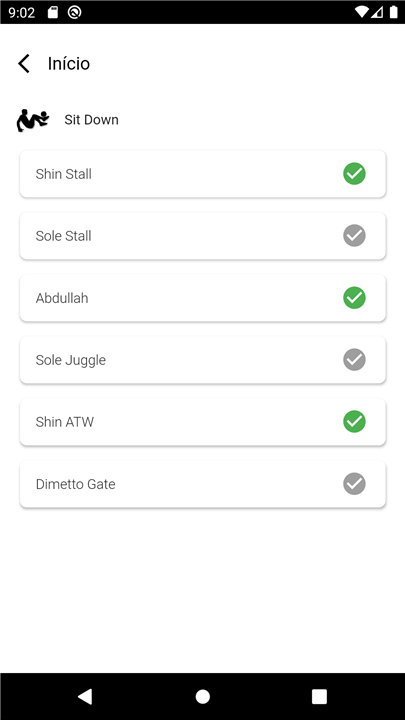Screen dimensions: 405x720
Task: Untick the Shin ATW completed checkmark
Action: coord(354,422)
